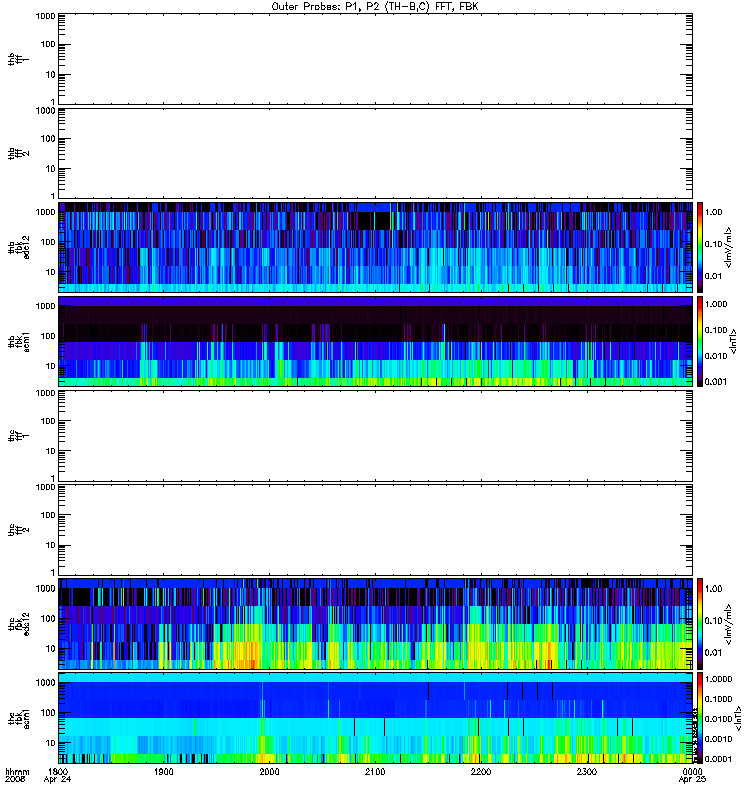Click the "<|mV/m|>" unit beside thc edc12 color bar
Screen dimensions: 750x800
(x=729, y=623)
